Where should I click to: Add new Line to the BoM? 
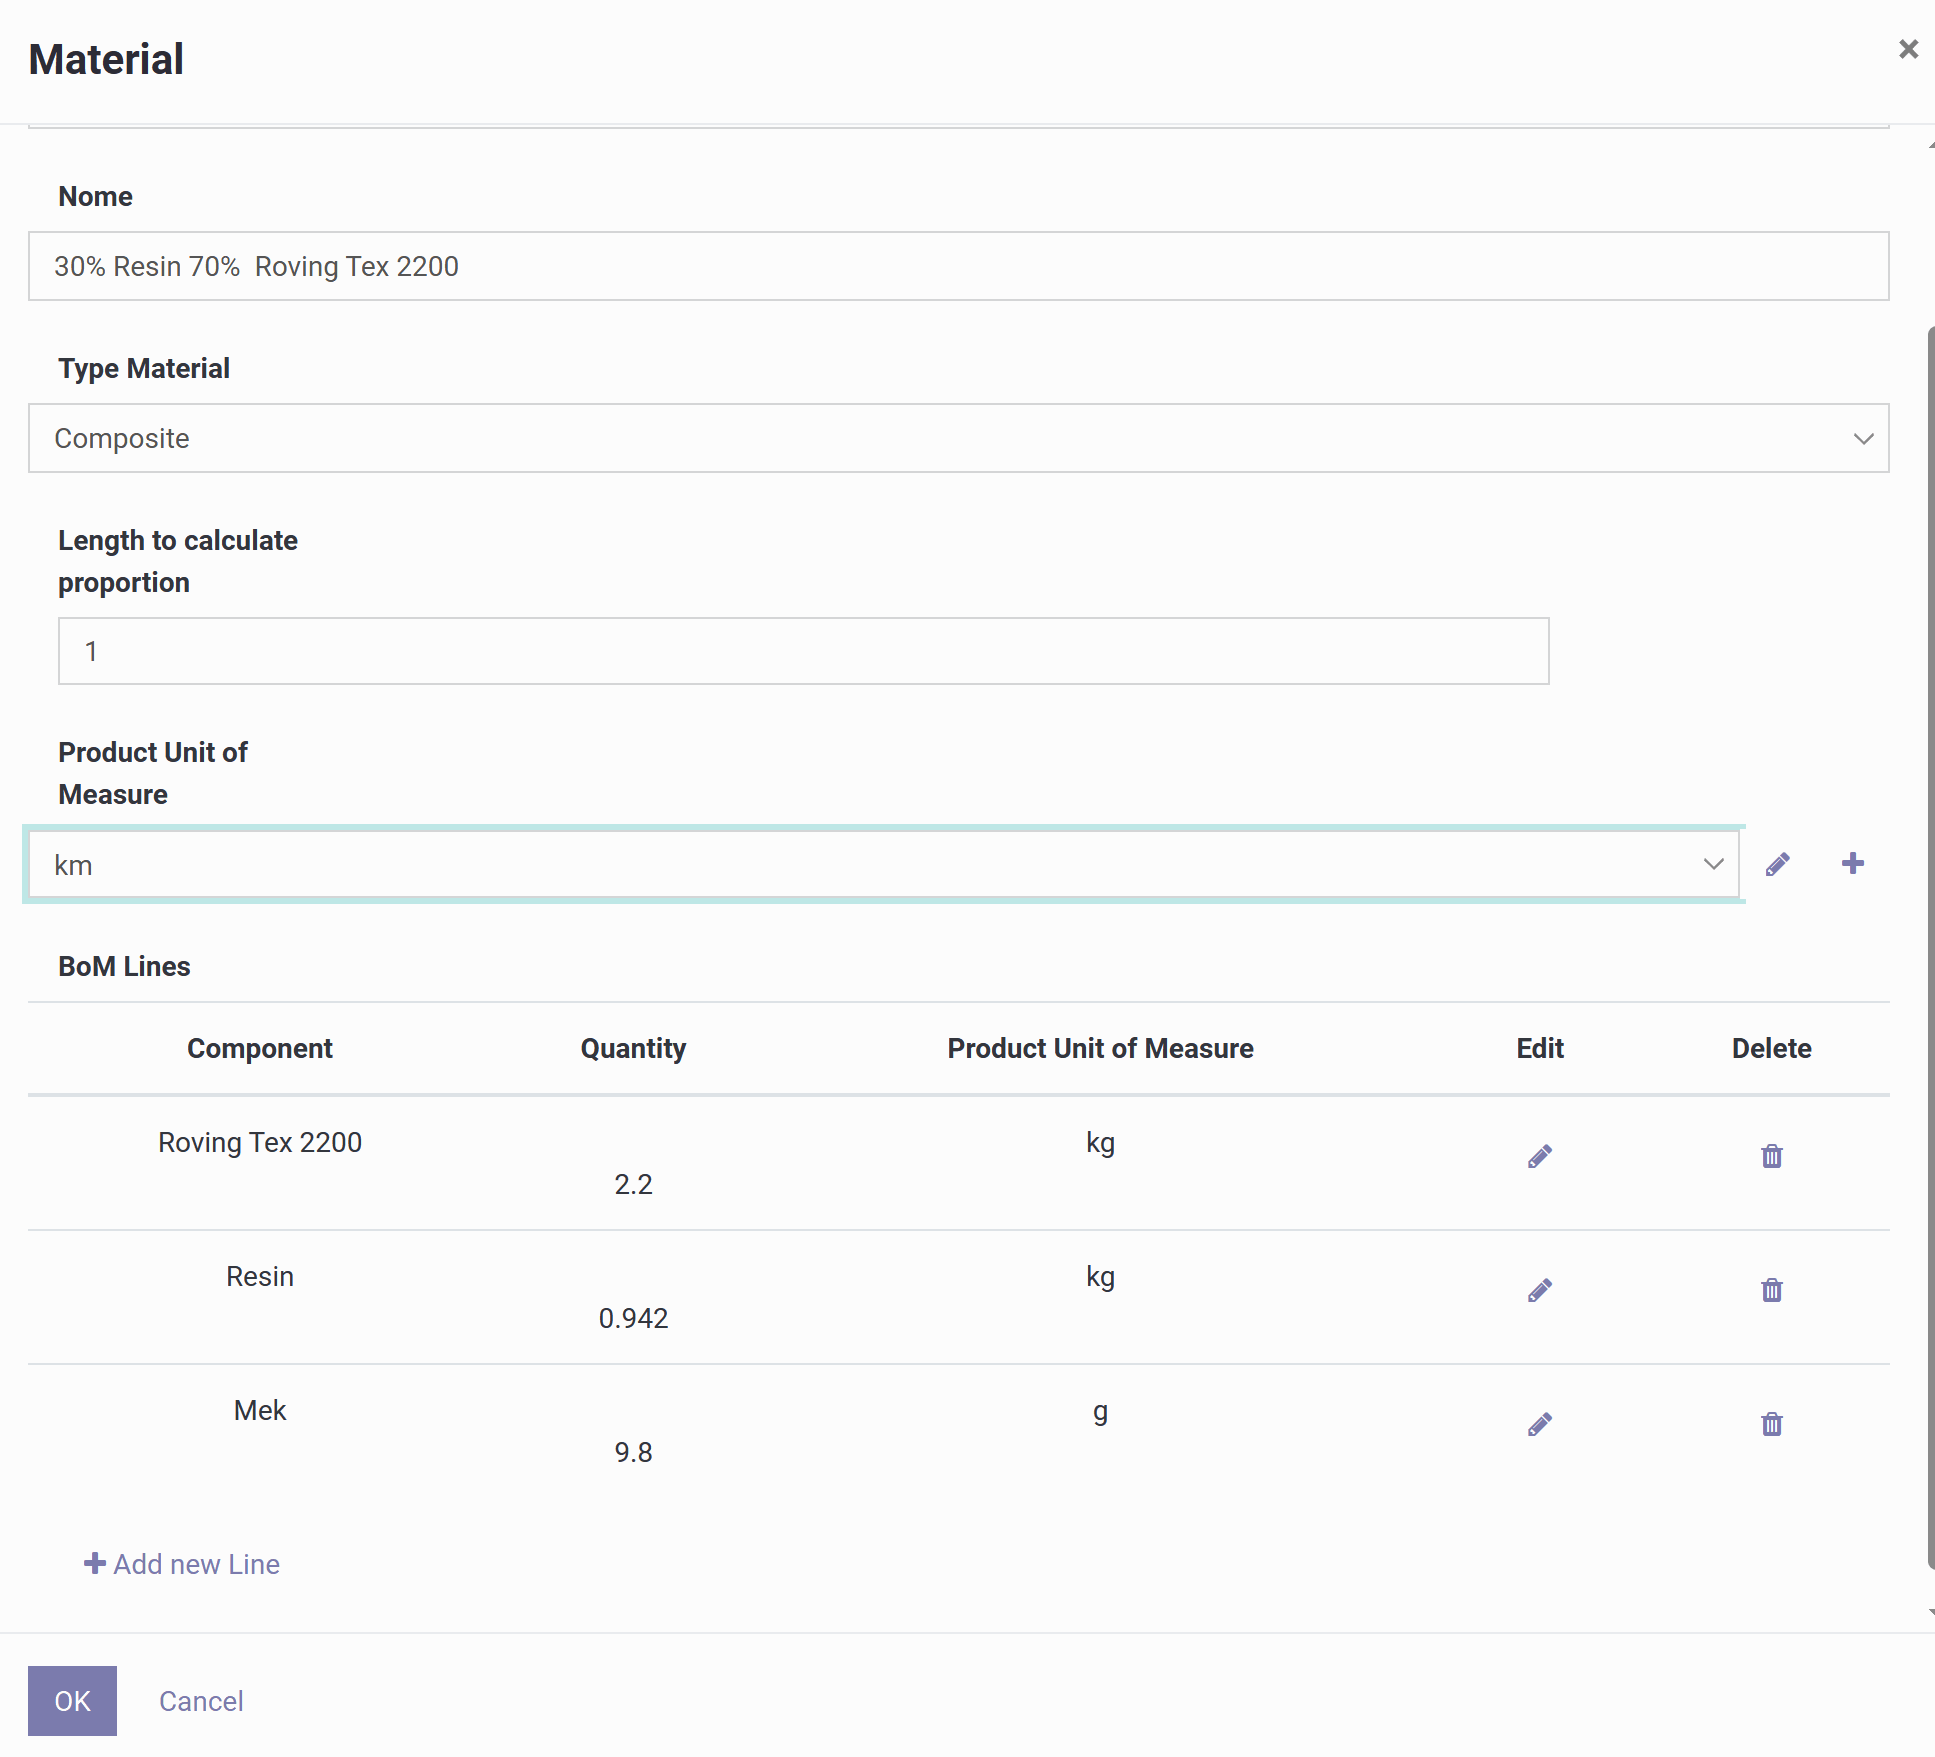click(x=195, y=1563)
